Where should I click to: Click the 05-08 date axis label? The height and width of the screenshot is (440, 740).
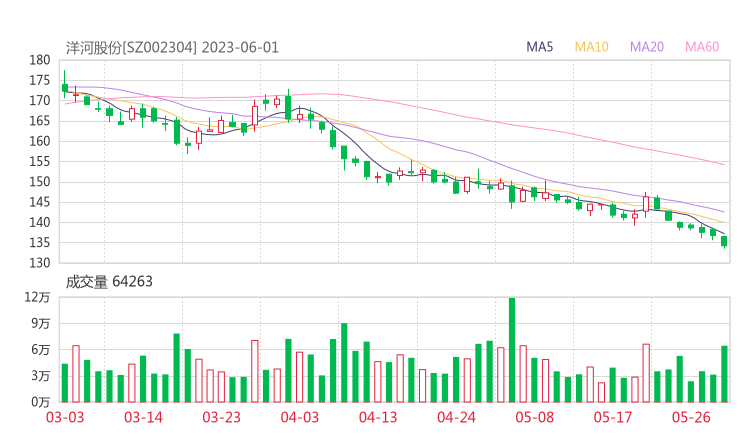pyautogui.click(x=534, y=417)
